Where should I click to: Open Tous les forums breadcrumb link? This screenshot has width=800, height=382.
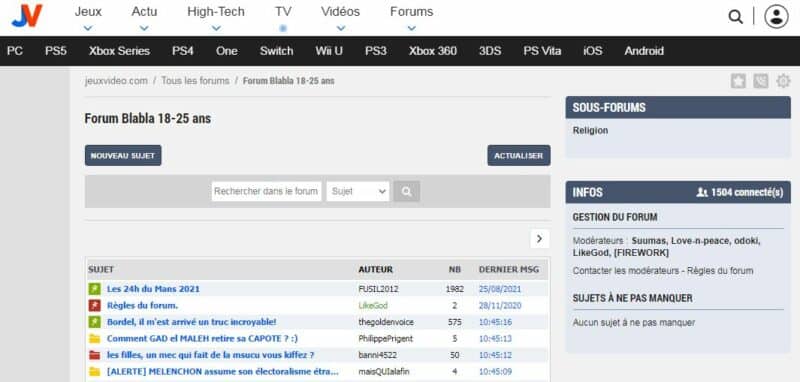tap(195, 81)
